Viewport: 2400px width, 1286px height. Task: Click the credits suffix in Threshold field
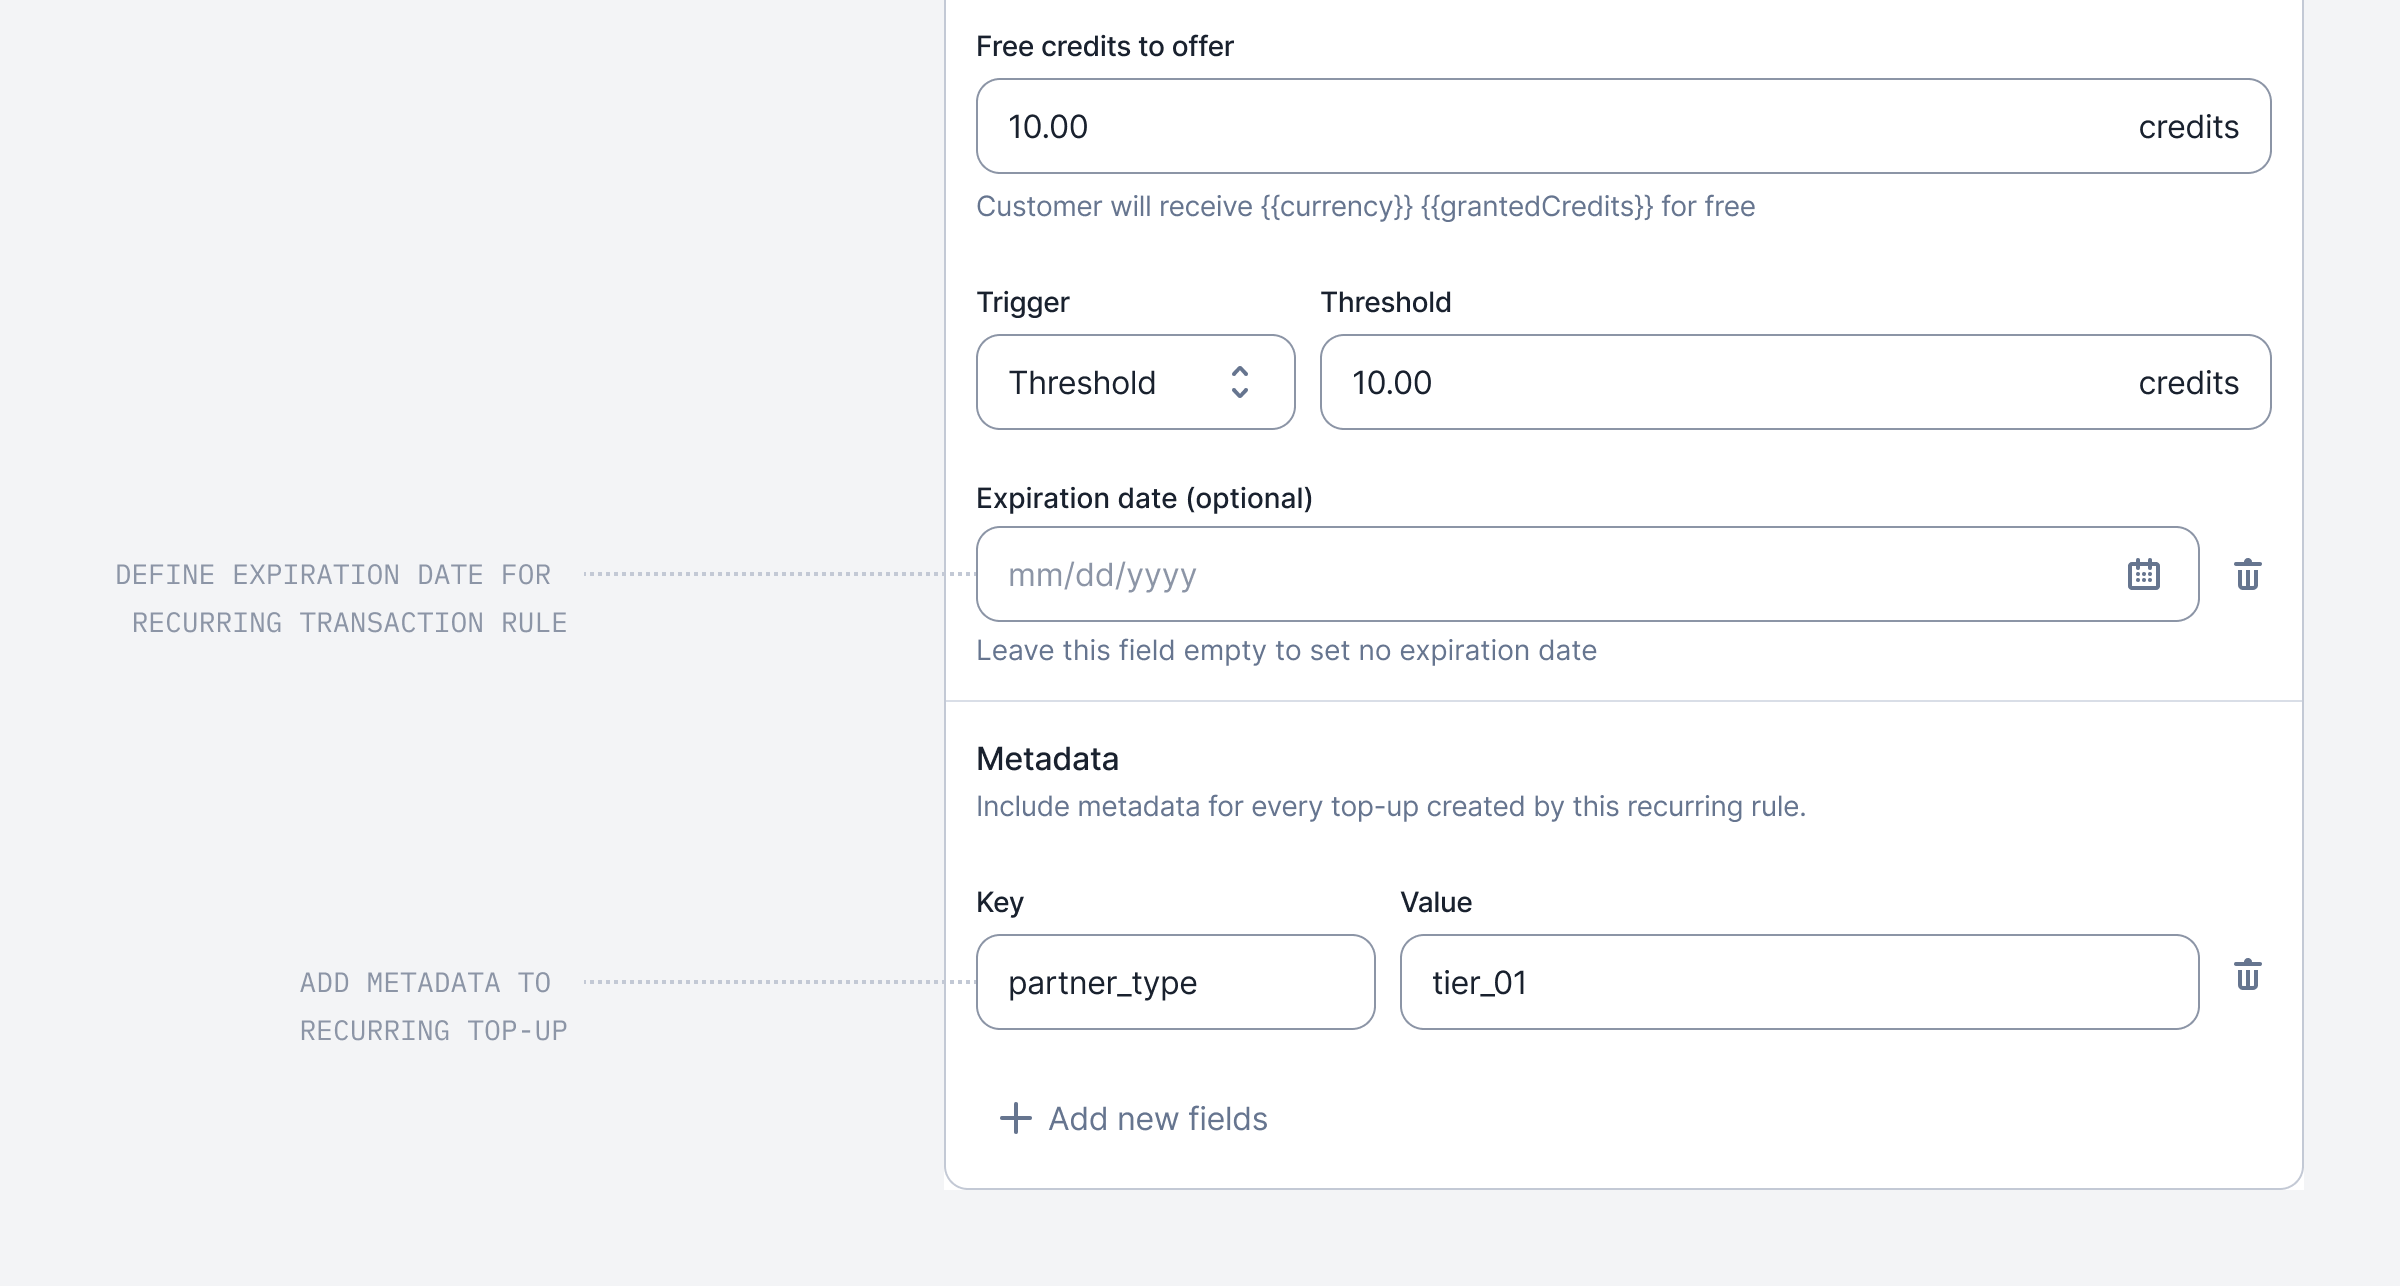[2188, 383]
